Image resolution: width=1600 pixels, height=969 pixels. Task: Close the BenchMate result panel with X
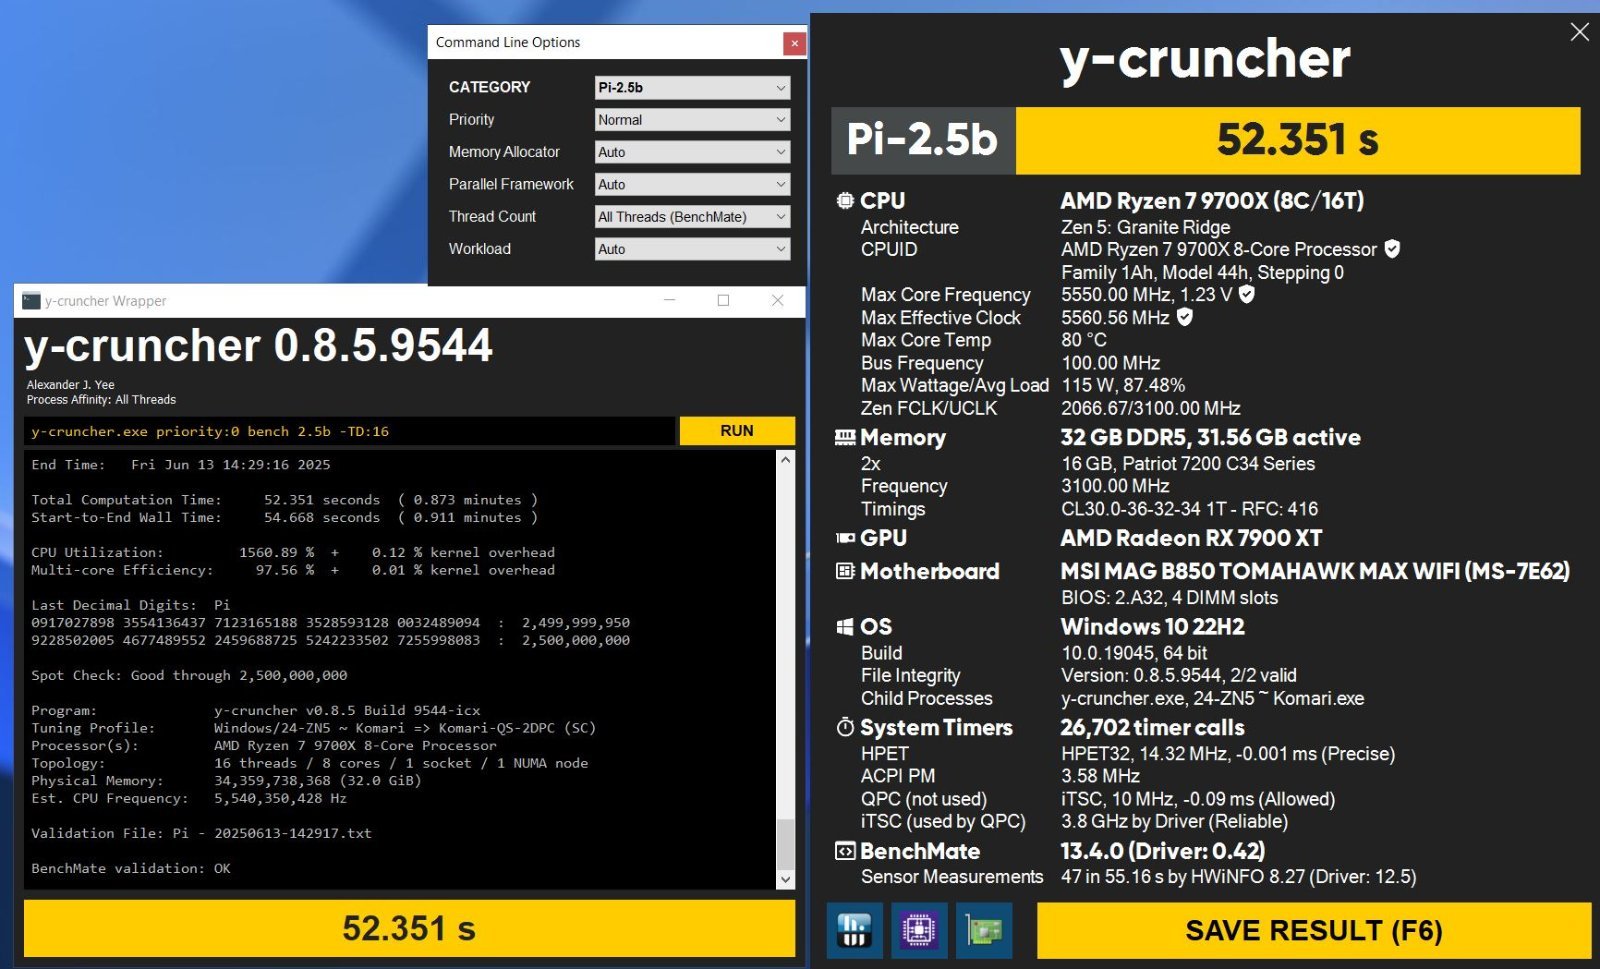[1580, 32]
